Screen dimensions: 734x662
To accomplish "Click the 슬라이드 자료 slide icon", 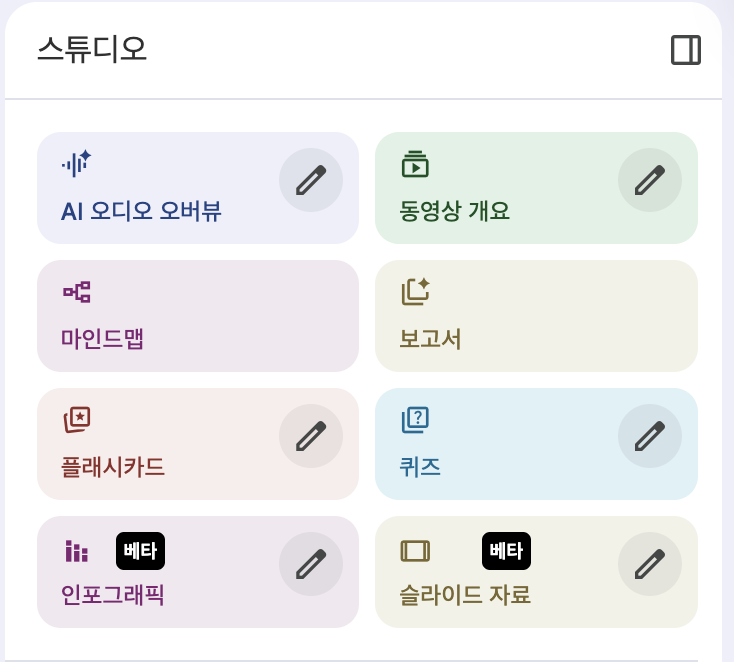I will click(415, 551).
